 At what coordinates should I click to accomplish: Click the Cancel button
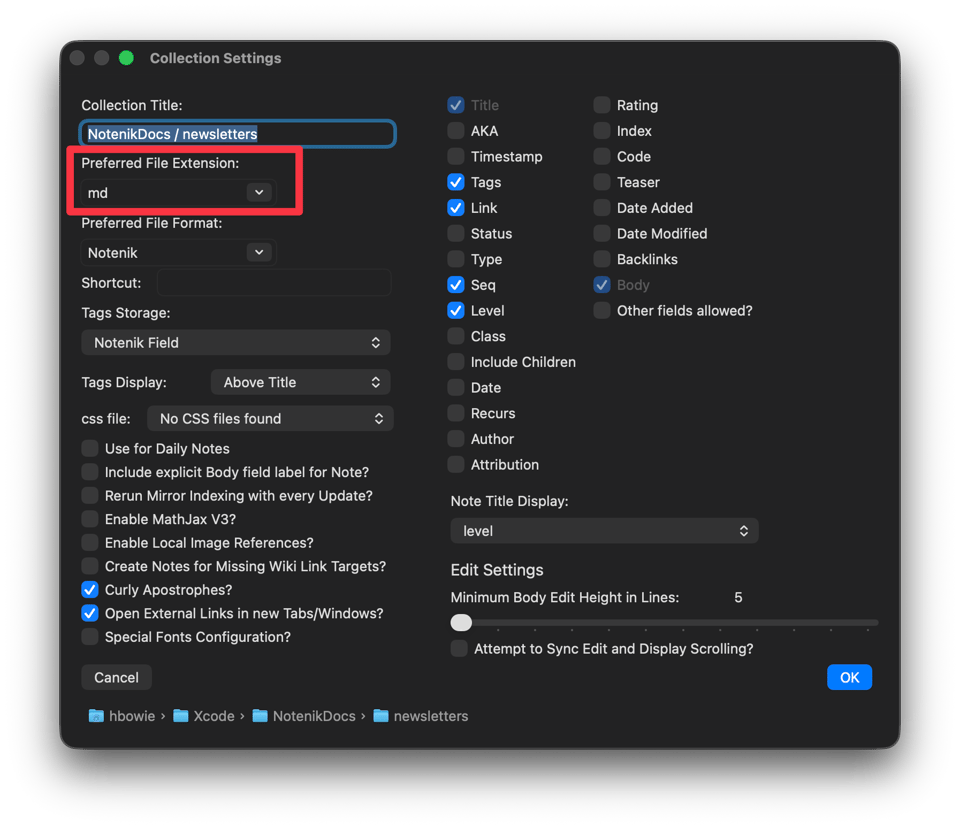[116, 677]
